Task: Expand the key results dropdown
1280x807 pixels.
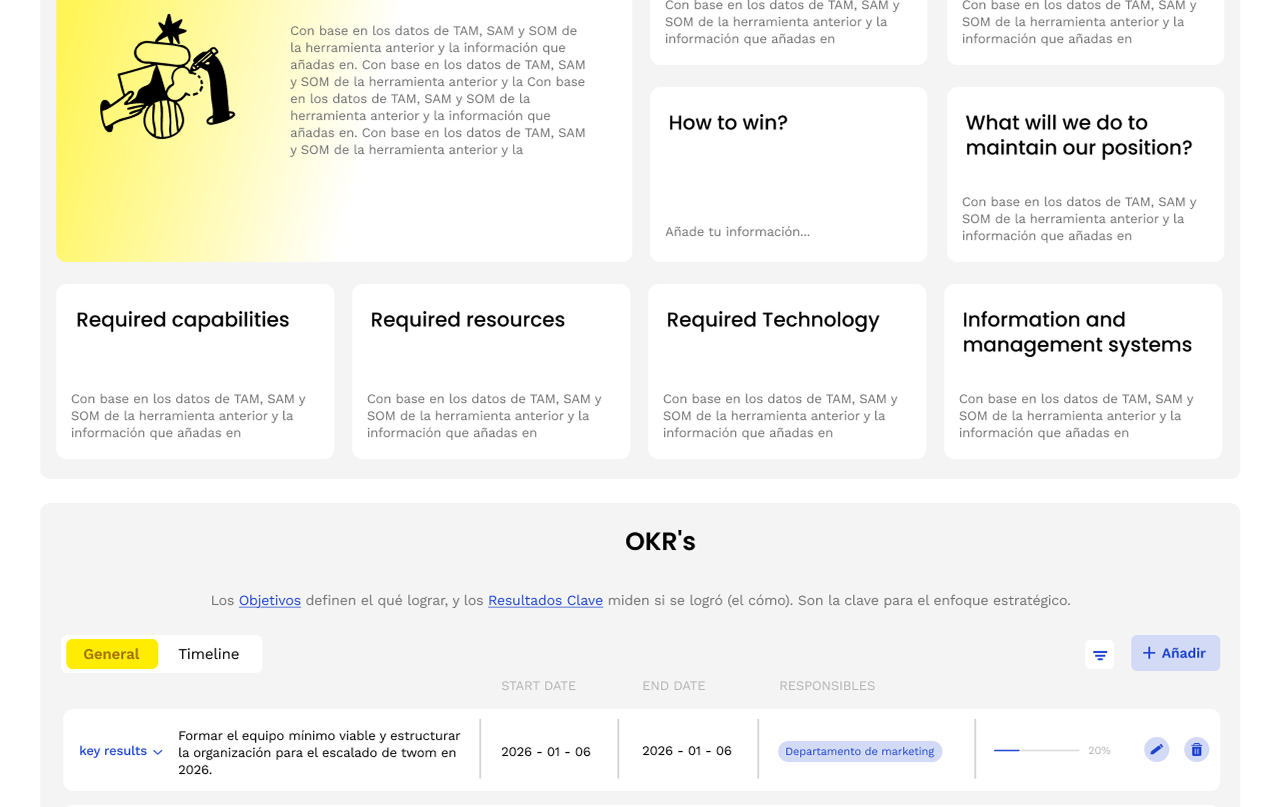Action: pyautogui.click(x=121, y=751)
